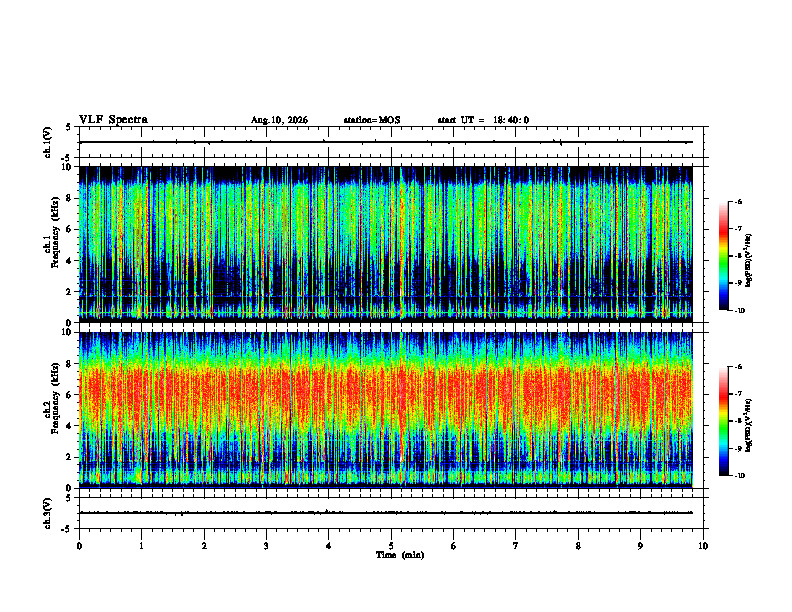Click the Aug.10, 2026 date label
This screenshot has height=612, width=792.
pyautogui.click(x=279, y=120)
